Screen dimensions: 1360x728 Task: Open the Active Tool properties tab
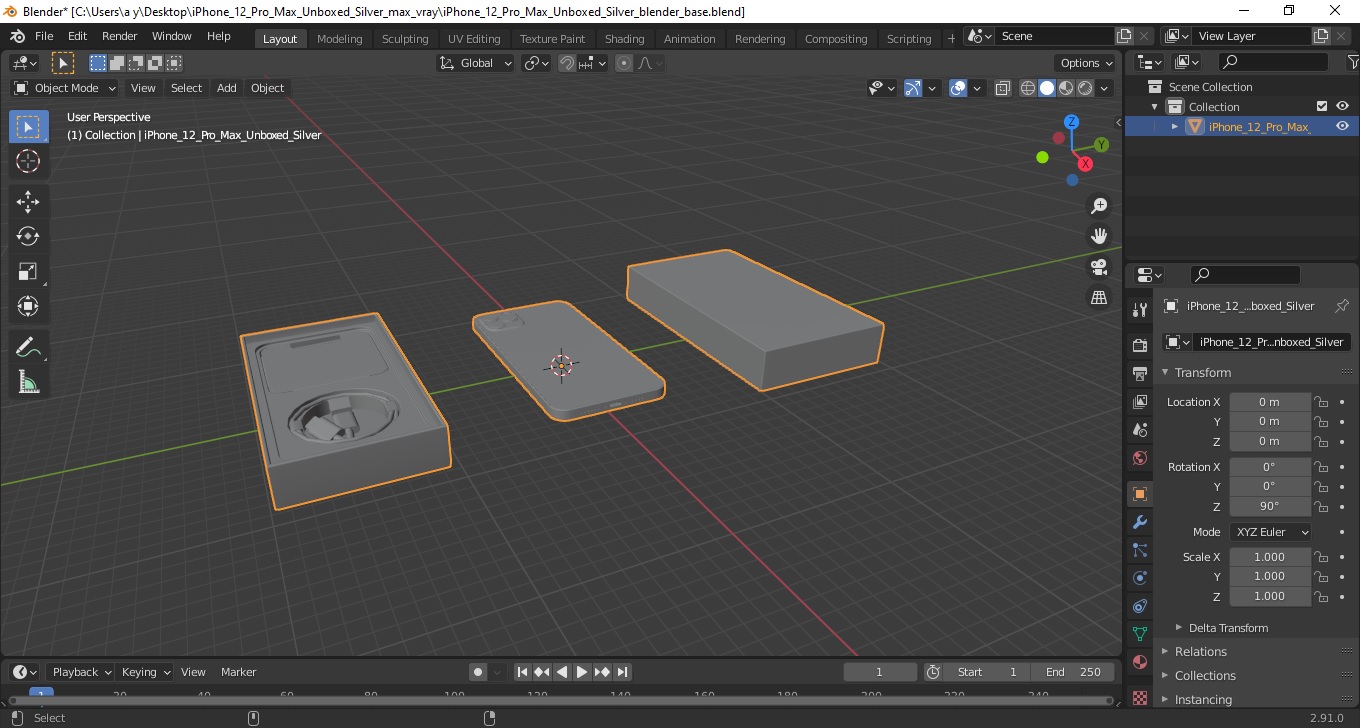(1139, 310)
